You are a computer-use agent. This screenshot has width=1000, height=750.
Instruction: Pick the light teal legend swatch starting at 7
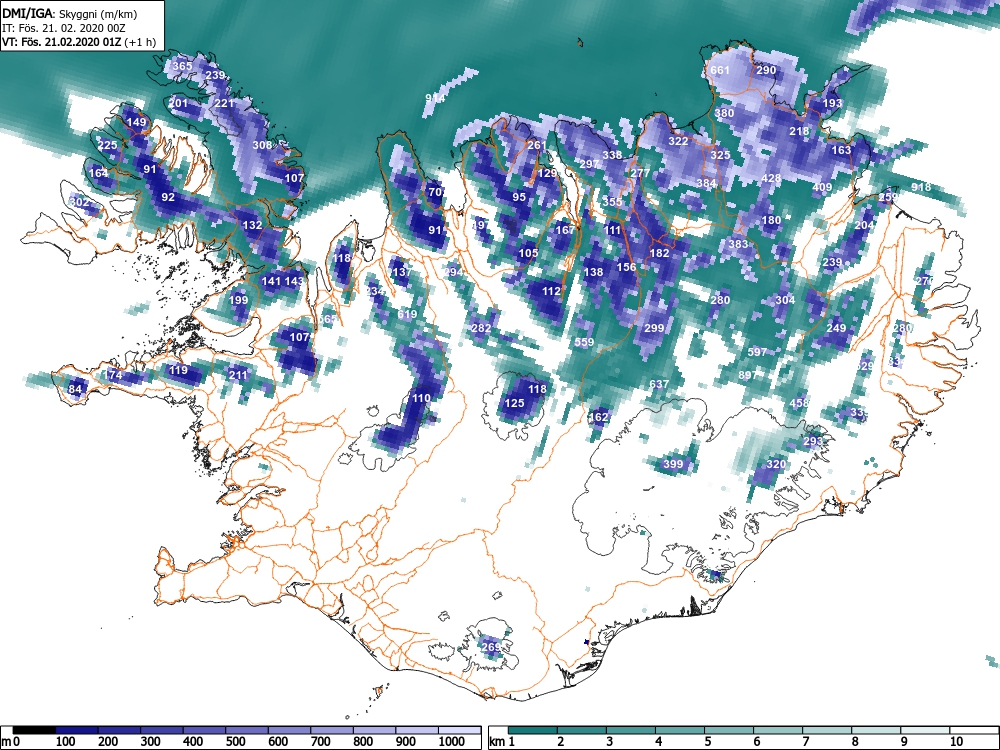pyautogui.click(x=827, y=730)
